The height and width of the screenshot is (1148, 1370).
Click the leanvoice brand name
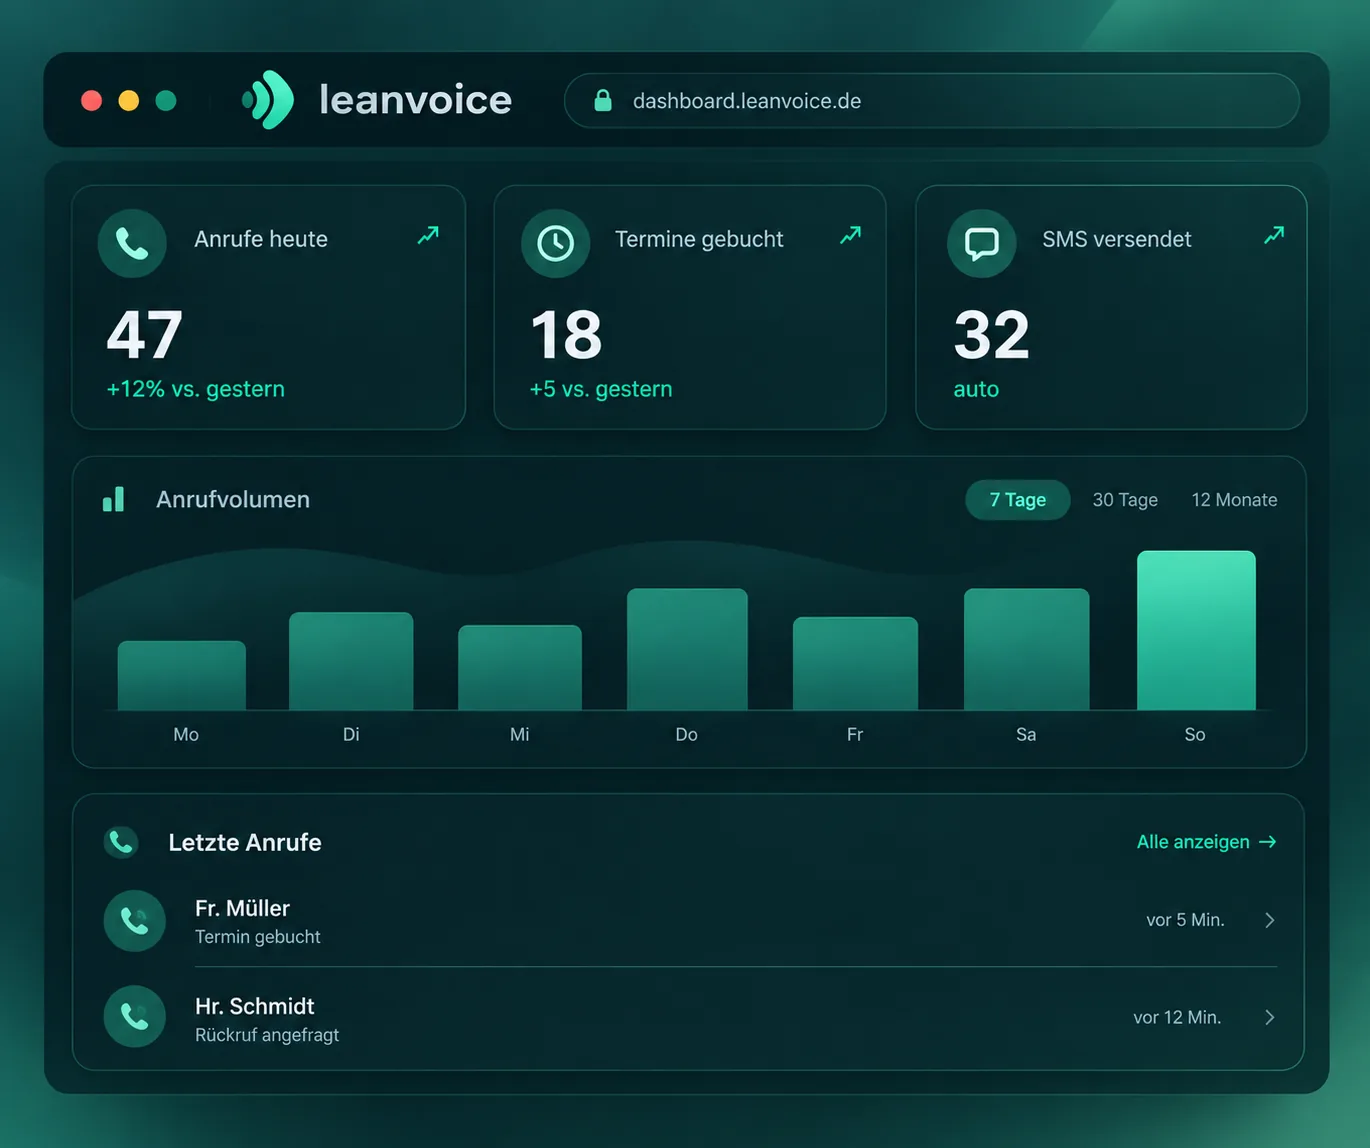(x=415, y=100)
